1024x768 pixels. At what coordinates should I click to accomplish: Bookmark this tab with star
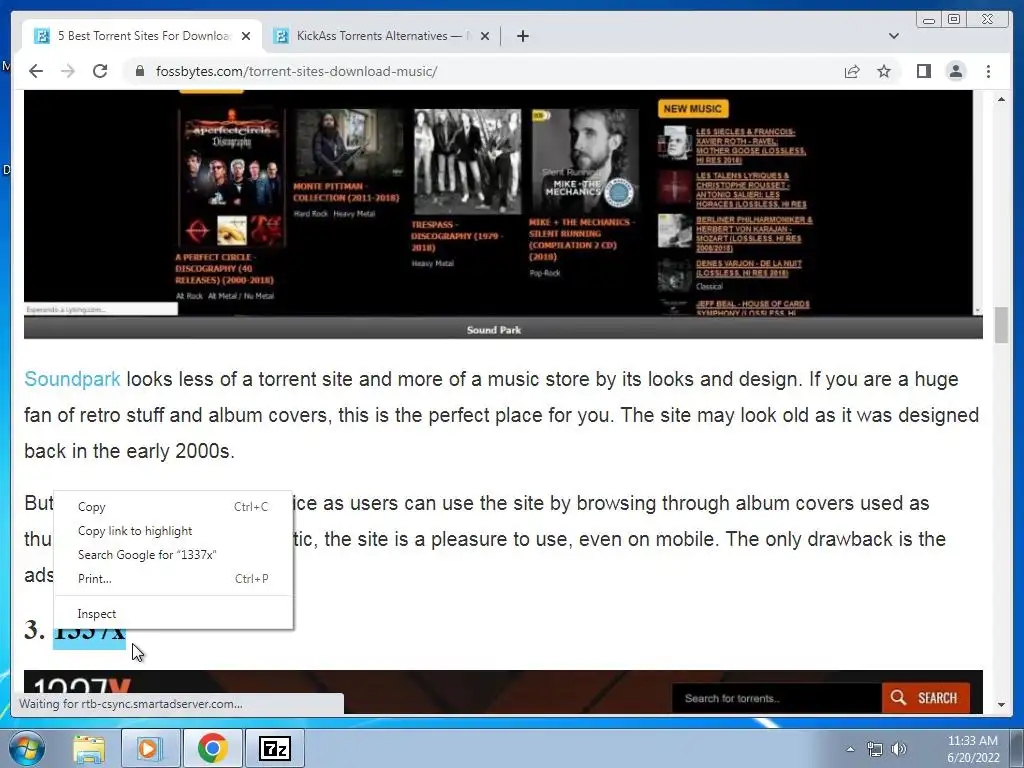[884, 71]
